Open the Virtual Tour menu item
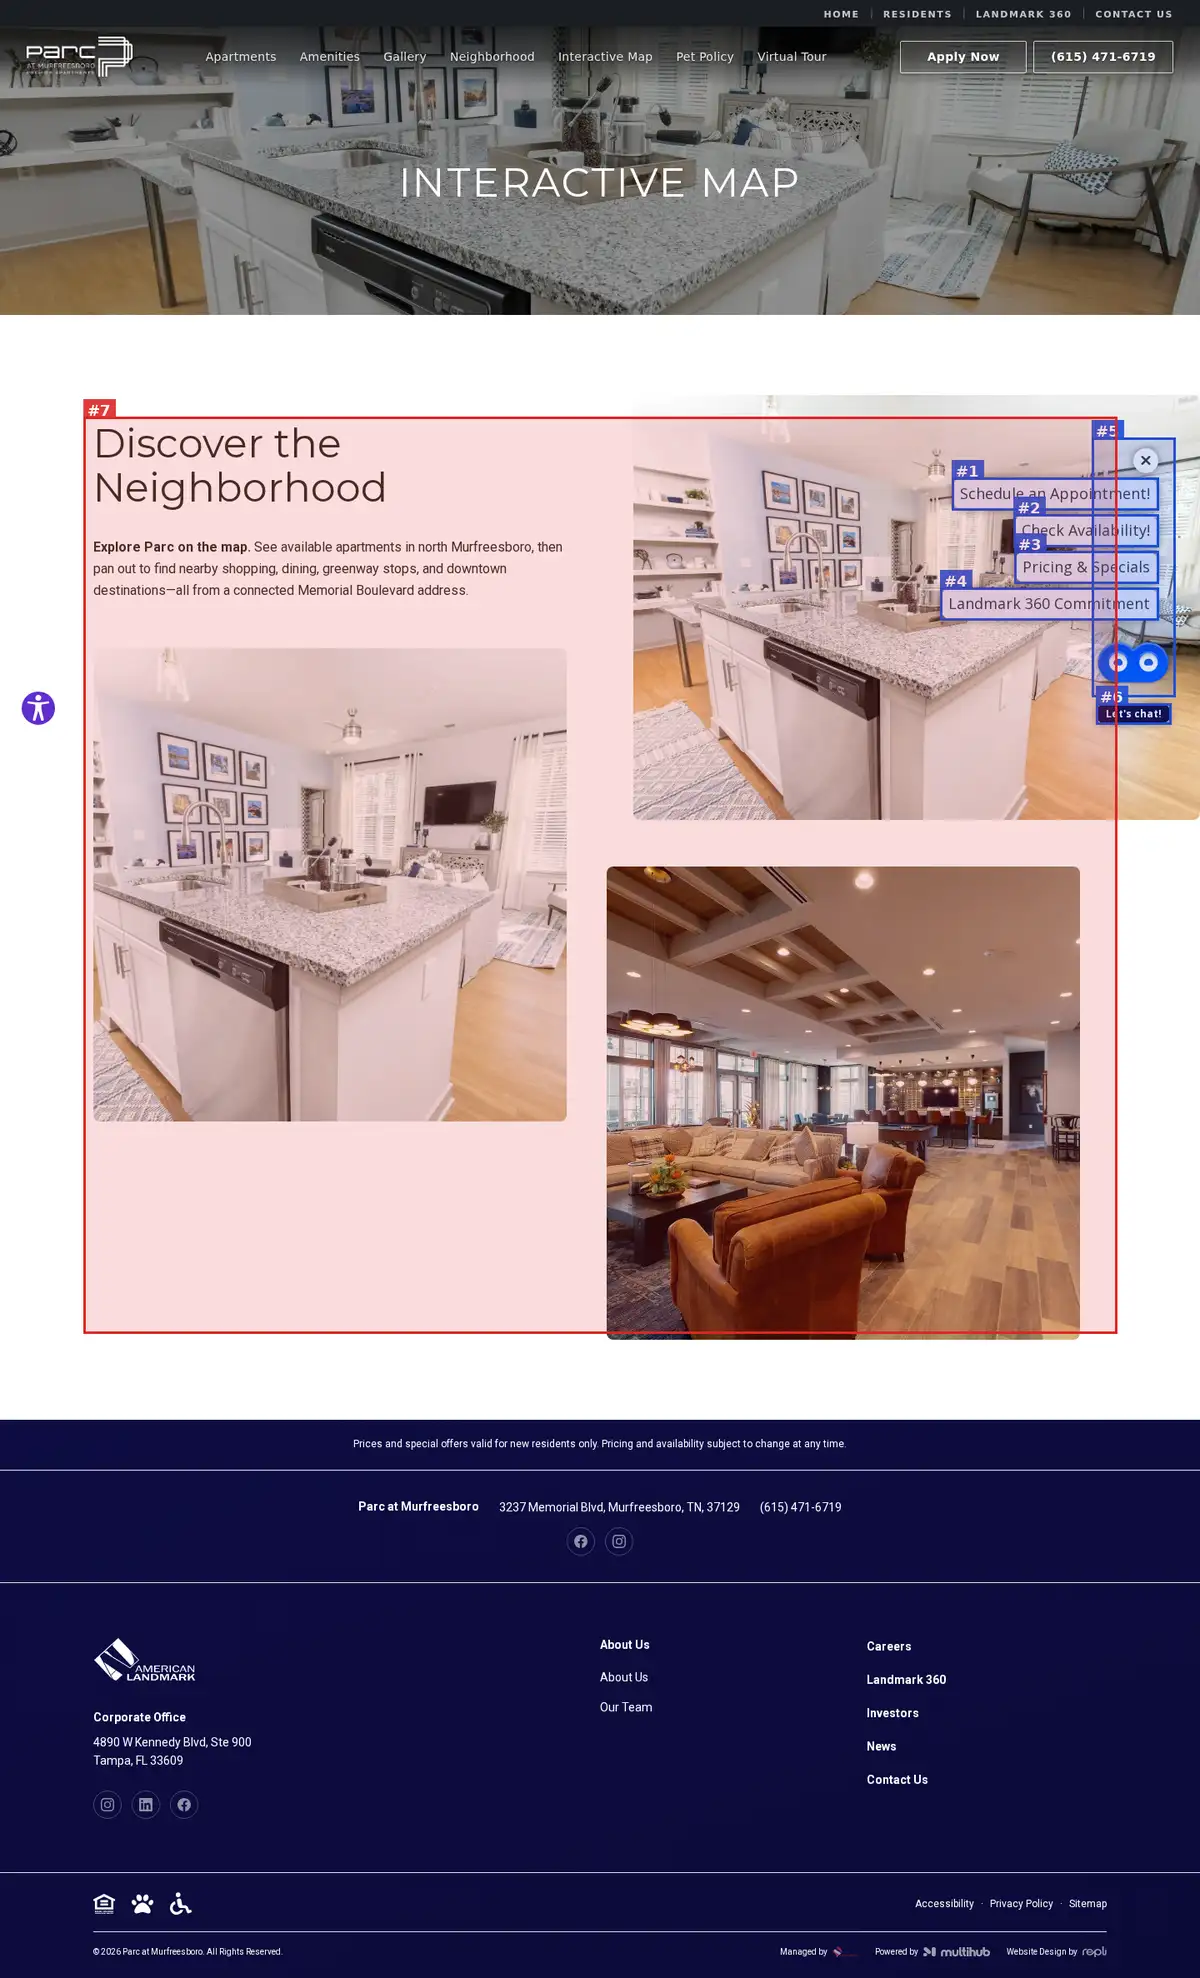1200x1978 pixels. click(x=791, y=57)
